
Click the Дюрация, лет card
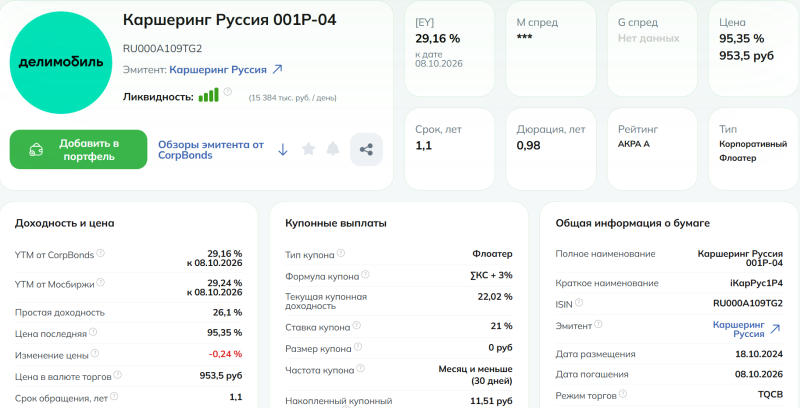pyautogui.click(x=551, y=149)
